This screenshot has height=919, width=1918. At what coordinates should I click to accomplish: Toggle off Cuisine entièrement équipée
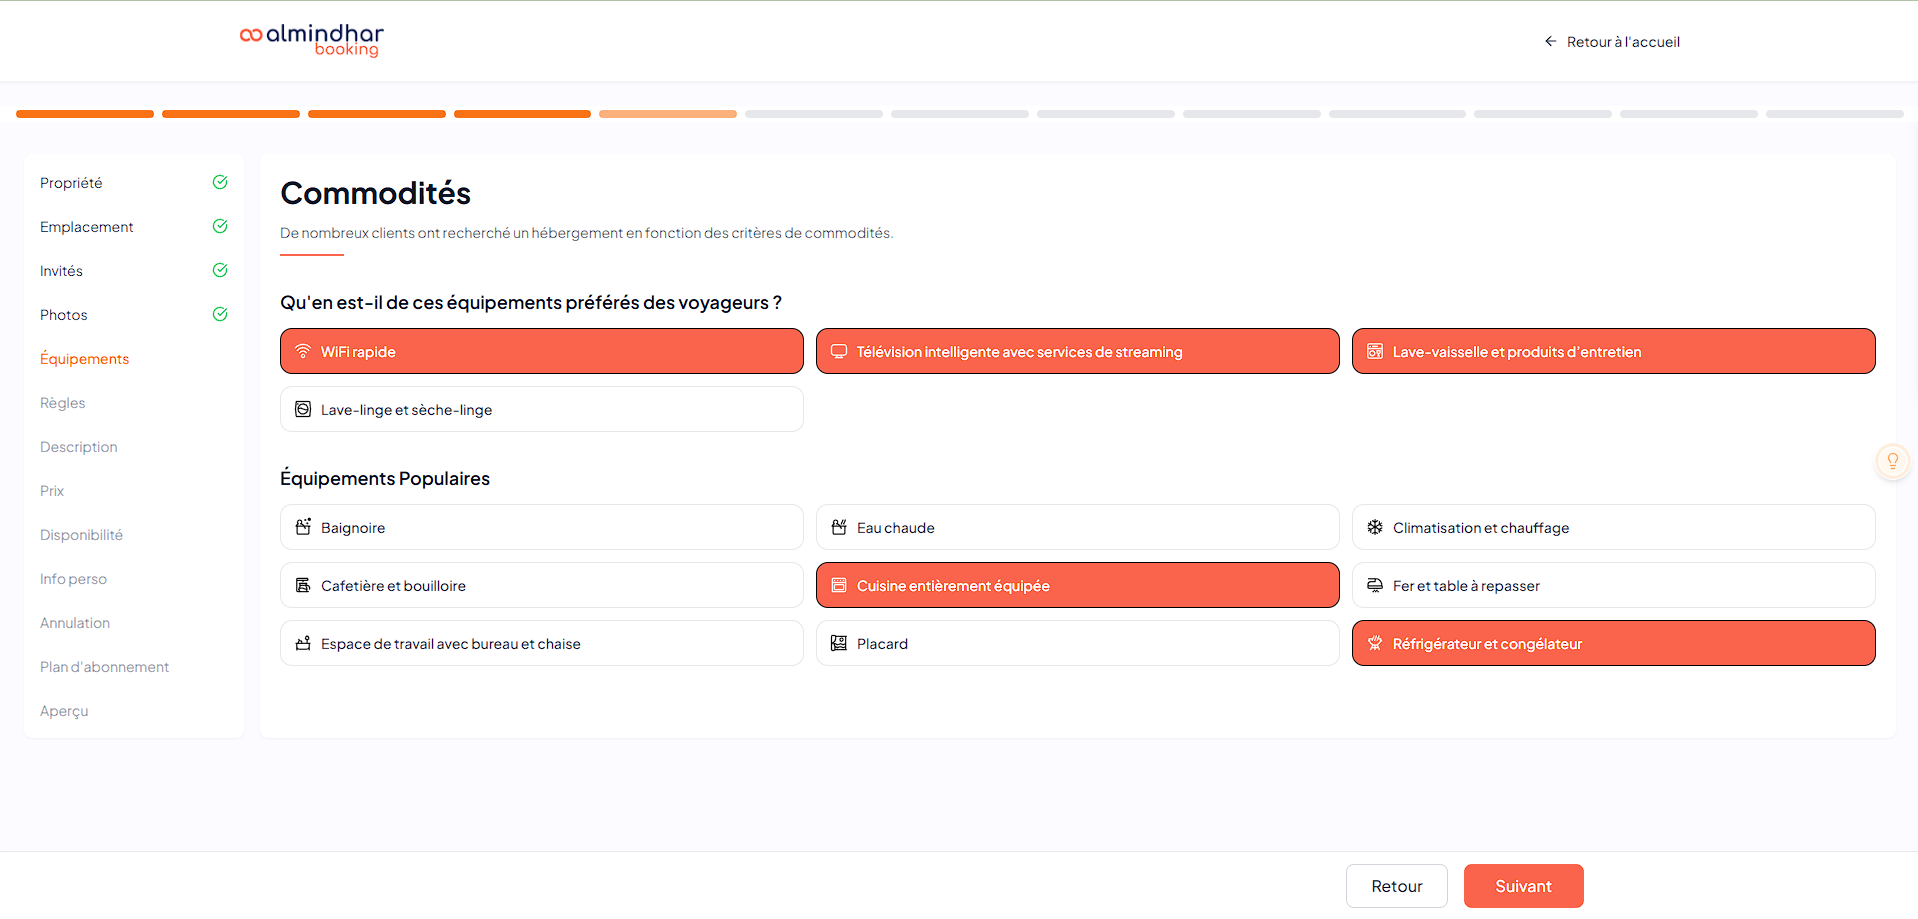(x=1077, y=585)
